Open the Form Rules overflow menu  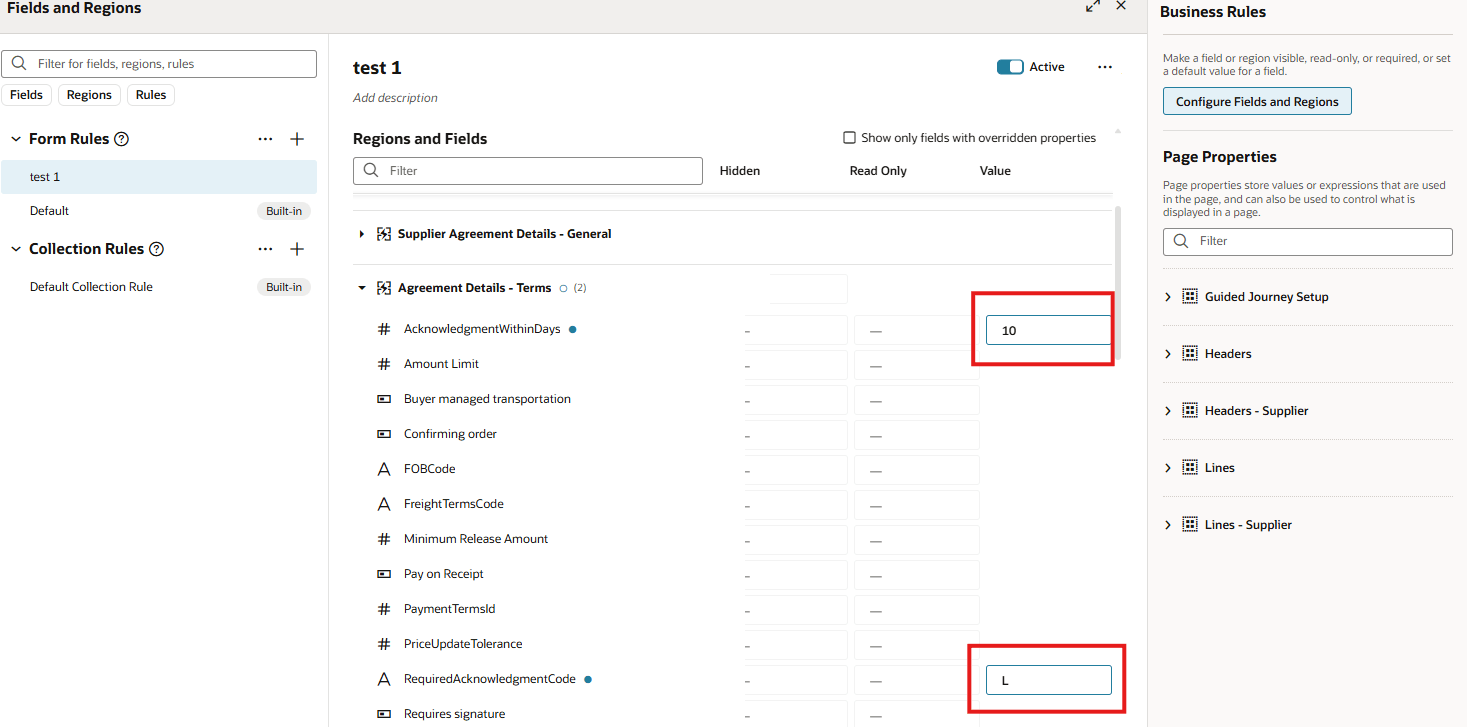265,138
